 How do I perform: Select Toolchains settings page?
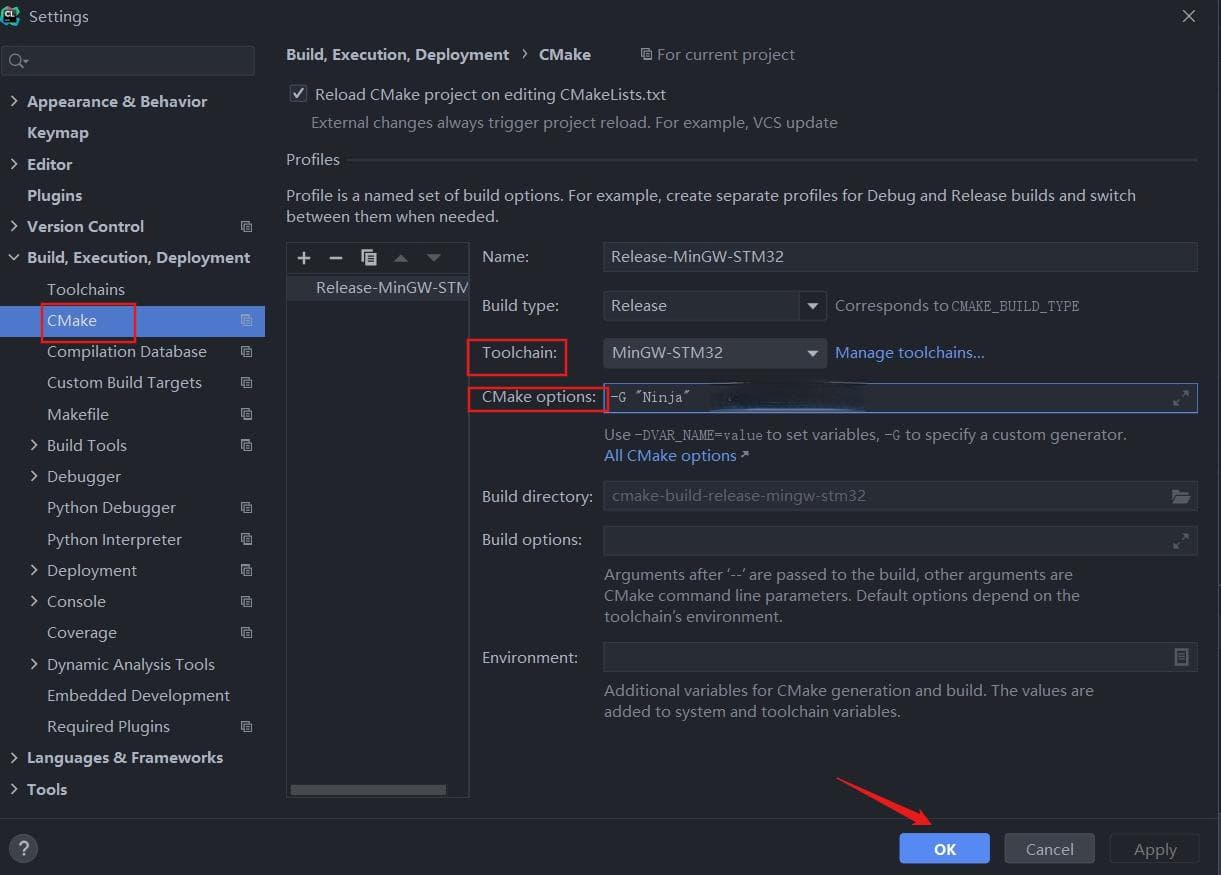point(86,289)
